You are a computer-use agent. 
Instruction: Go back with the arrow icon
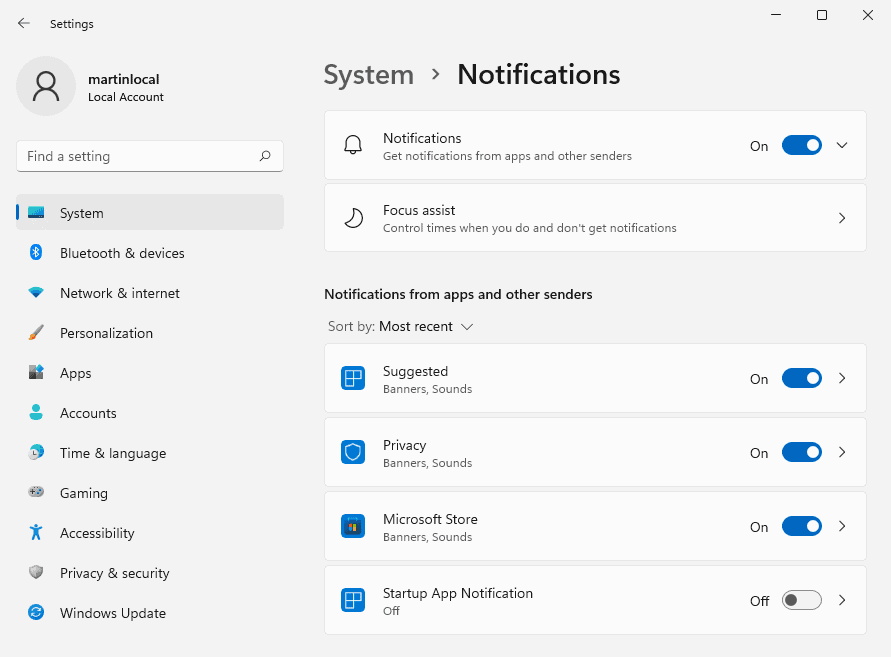pyautogui.click(x=23, y=23)
